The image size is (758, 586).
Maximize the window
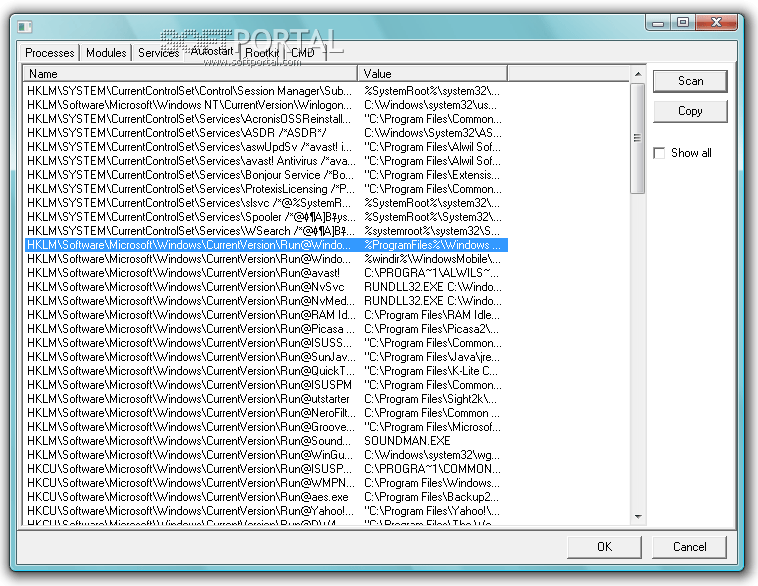pyautogui.click(x=683, y=23)
